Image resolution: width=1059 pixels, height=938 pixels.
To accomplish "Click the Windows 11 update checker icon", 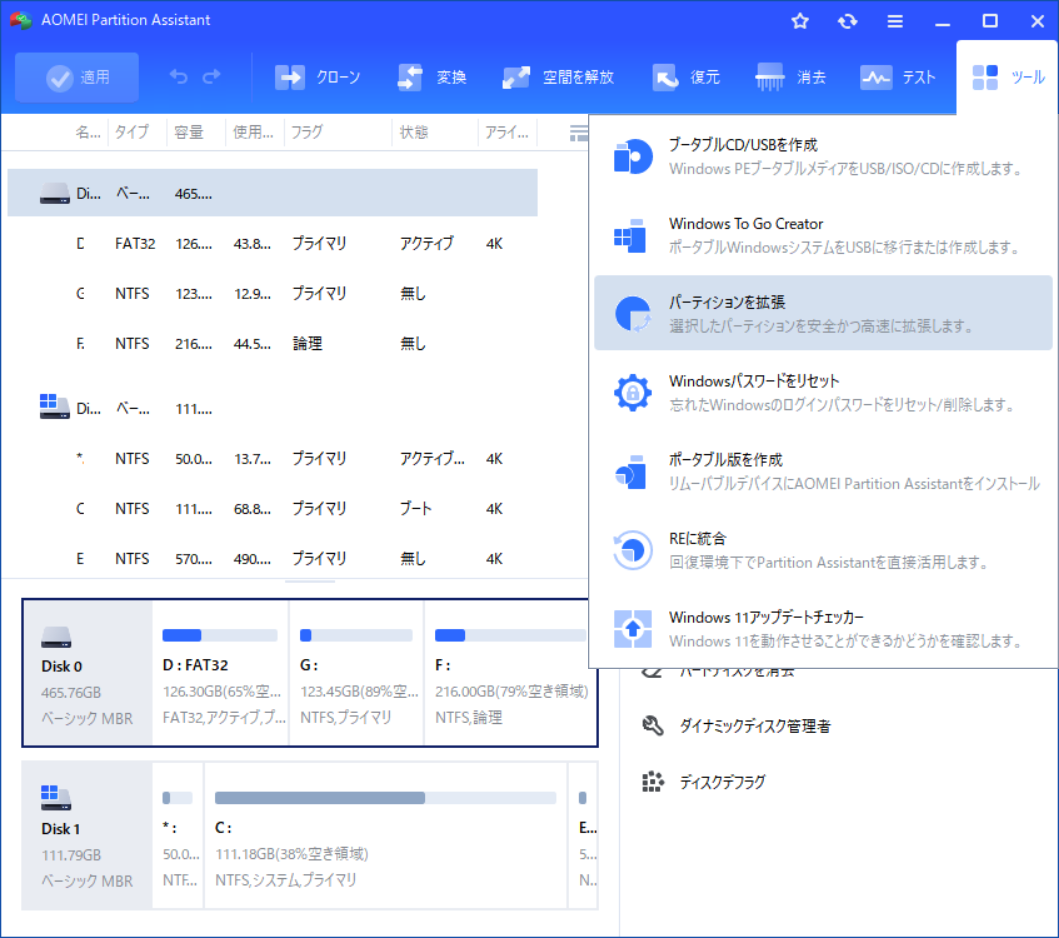I will click(633, 629).
